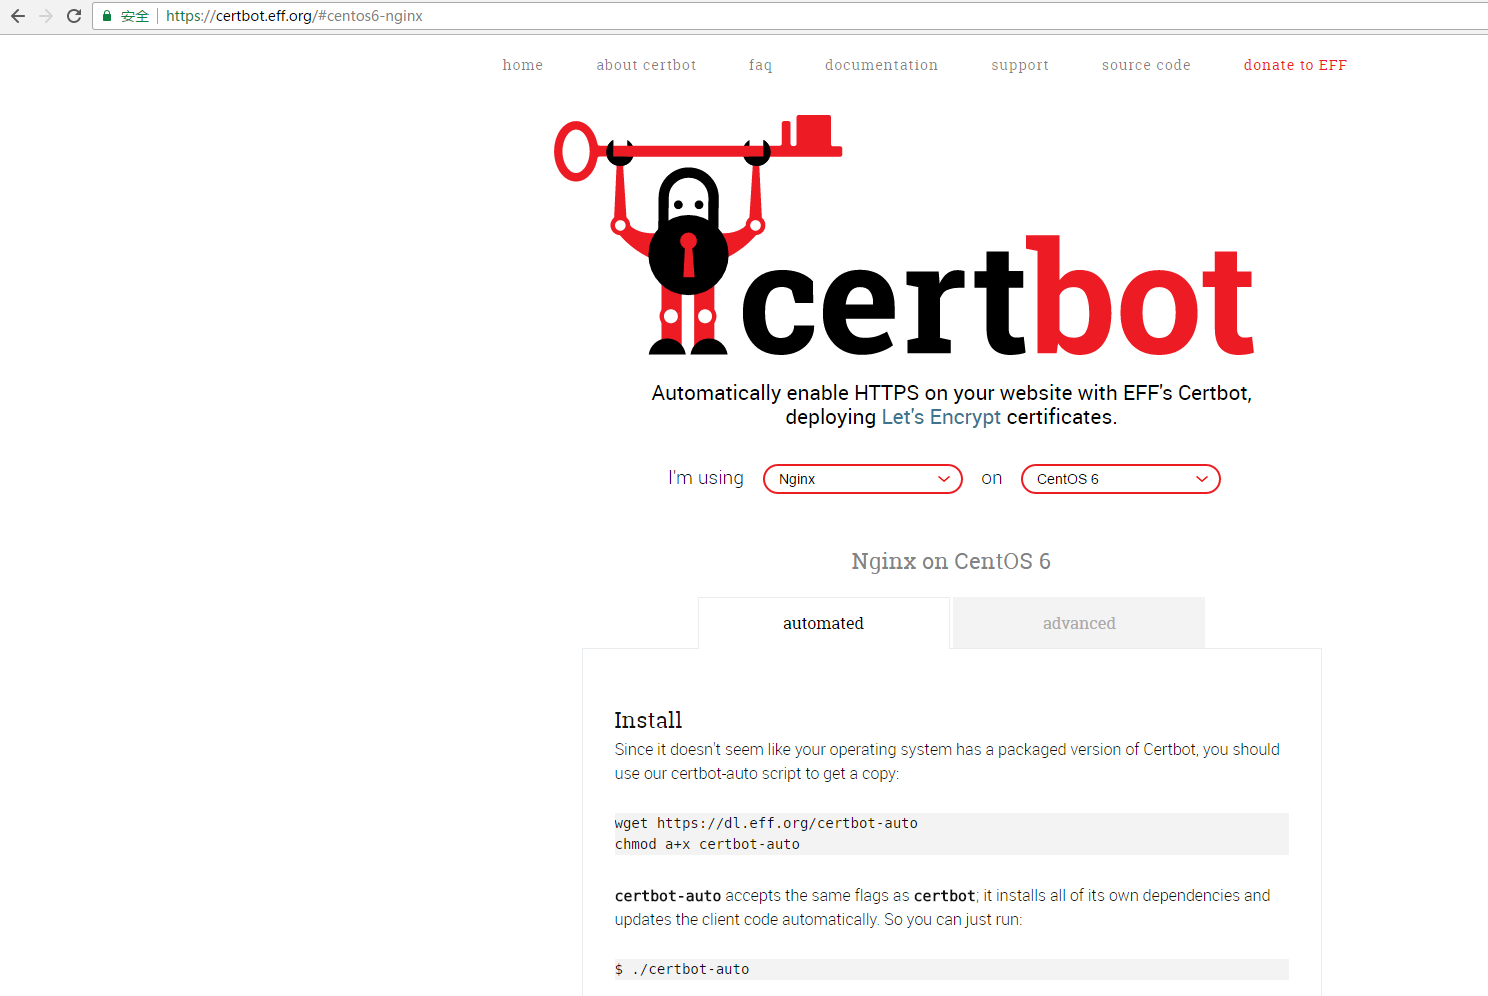This screenshot has width=1488, height=996.
Task: Open the source code link
Action: tap(1146, 65)
